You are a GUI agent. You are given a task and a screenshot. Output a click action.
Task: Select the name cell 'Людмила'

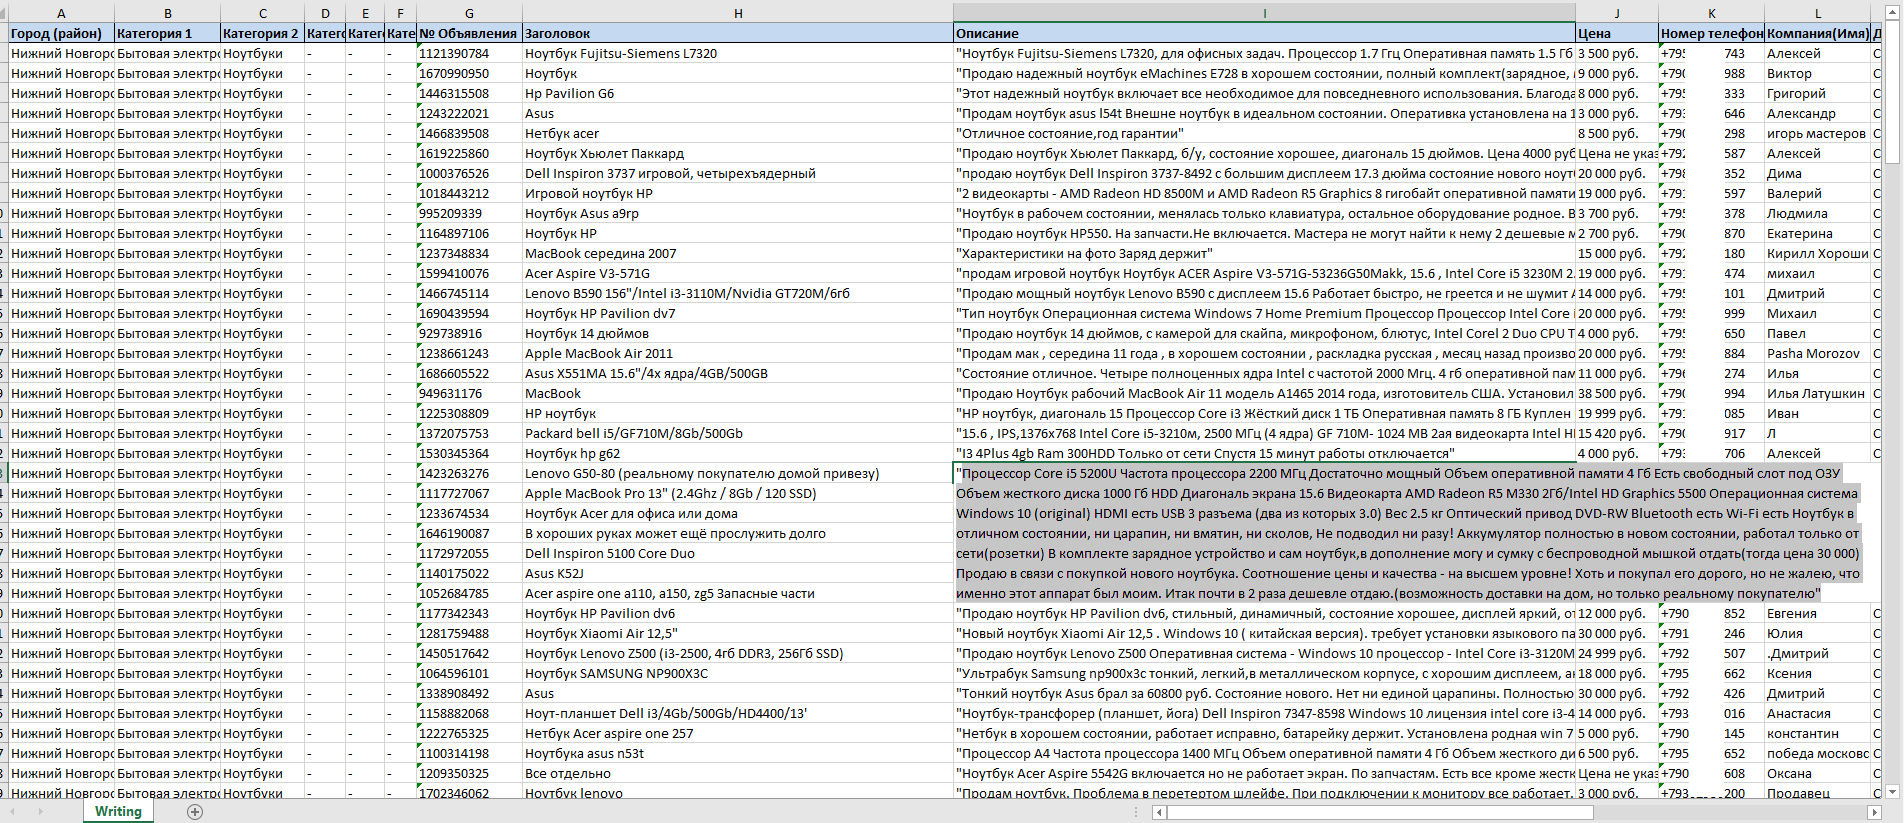pos(1817,213)
